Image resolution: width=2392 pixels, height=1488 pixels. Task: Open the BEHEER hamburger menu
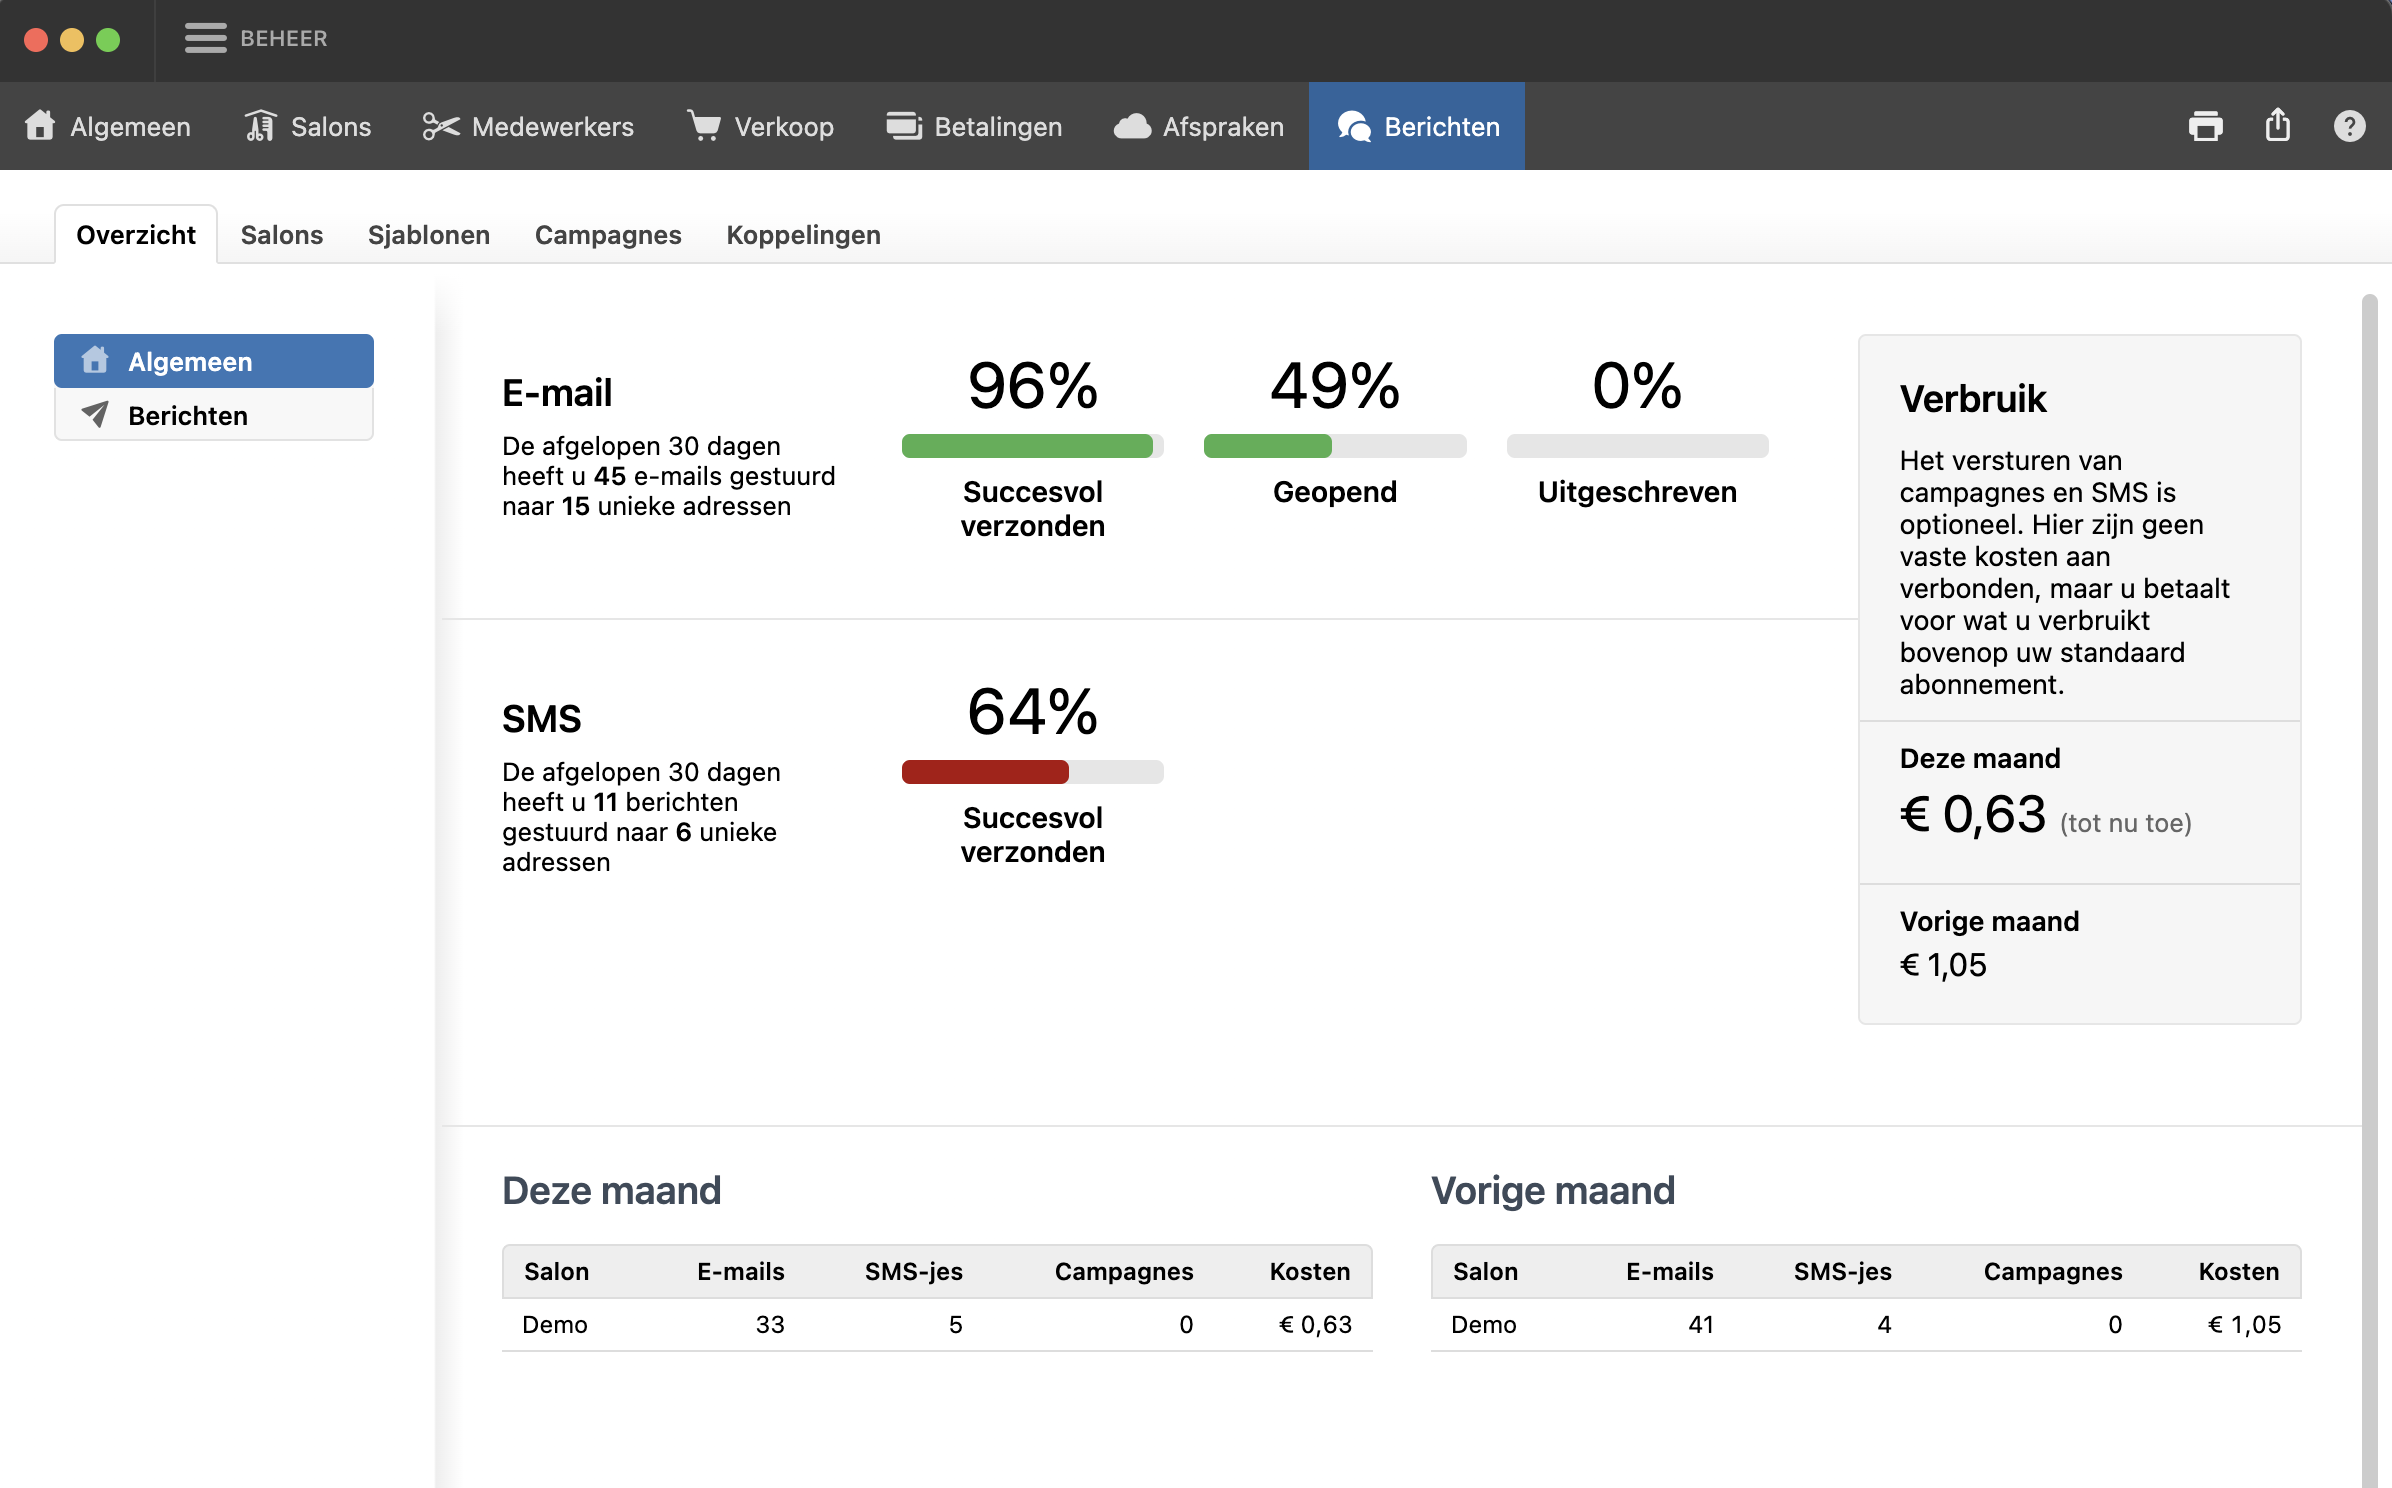pos(206,38)
